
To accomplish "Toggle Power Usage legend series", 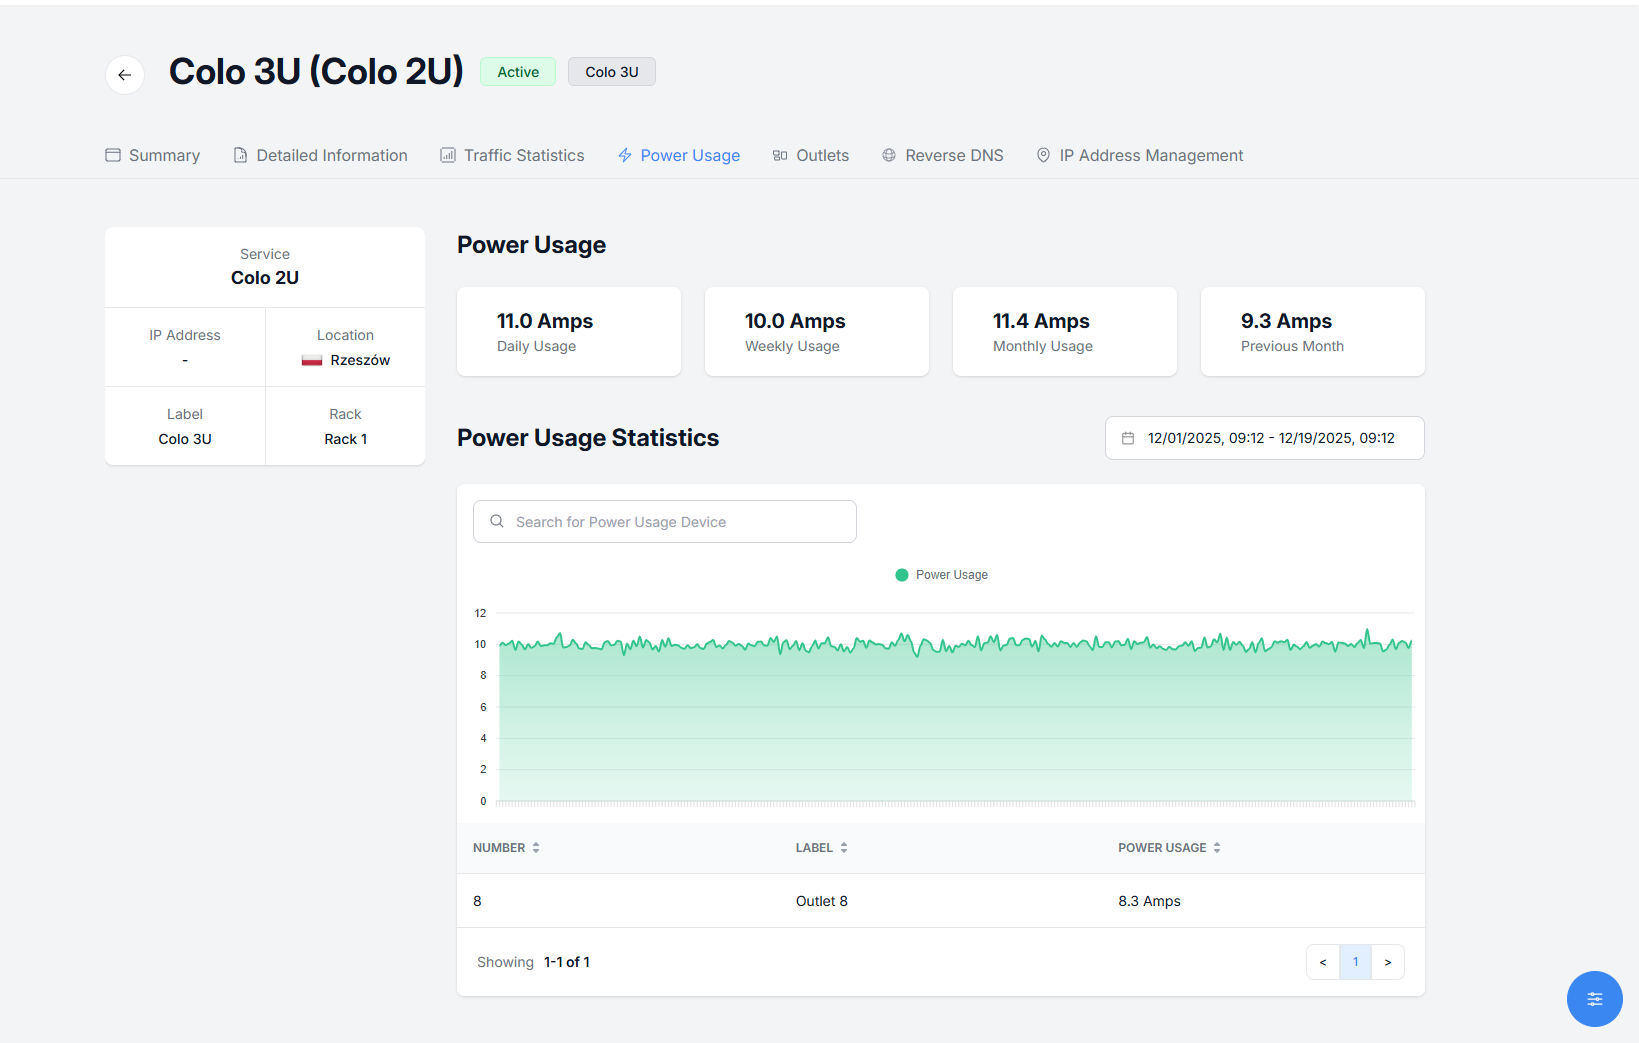I will click(x=941, y=575).
